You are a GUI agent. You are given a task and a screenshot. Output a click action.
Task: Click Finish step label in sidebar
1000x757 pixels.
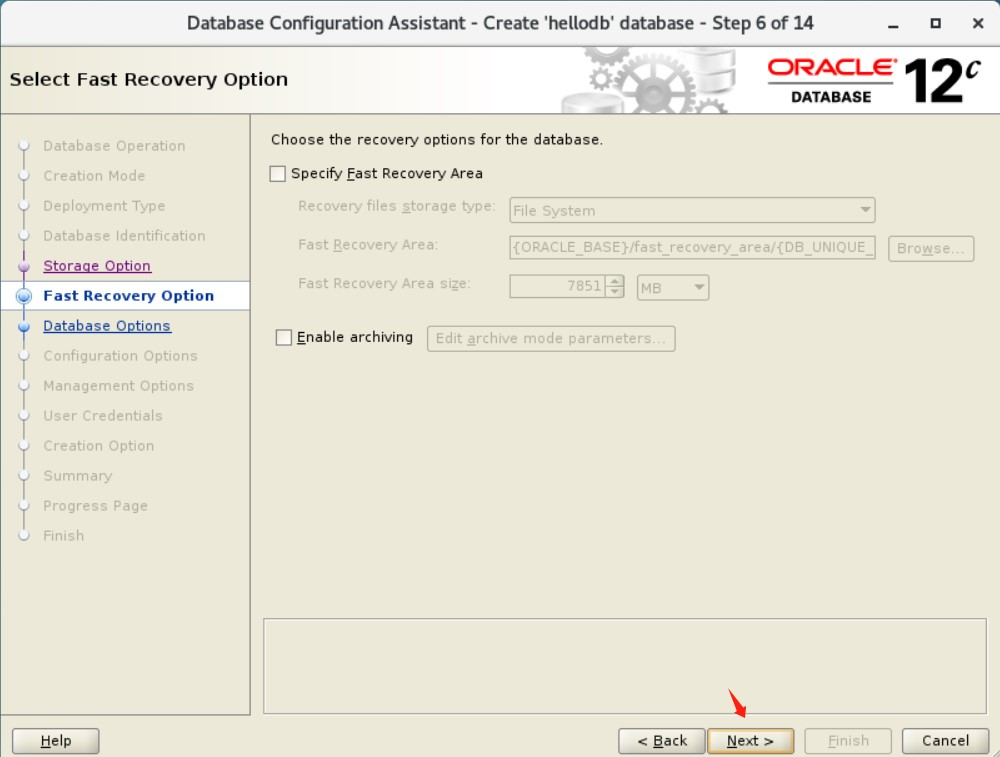click(x=63, y=535)
